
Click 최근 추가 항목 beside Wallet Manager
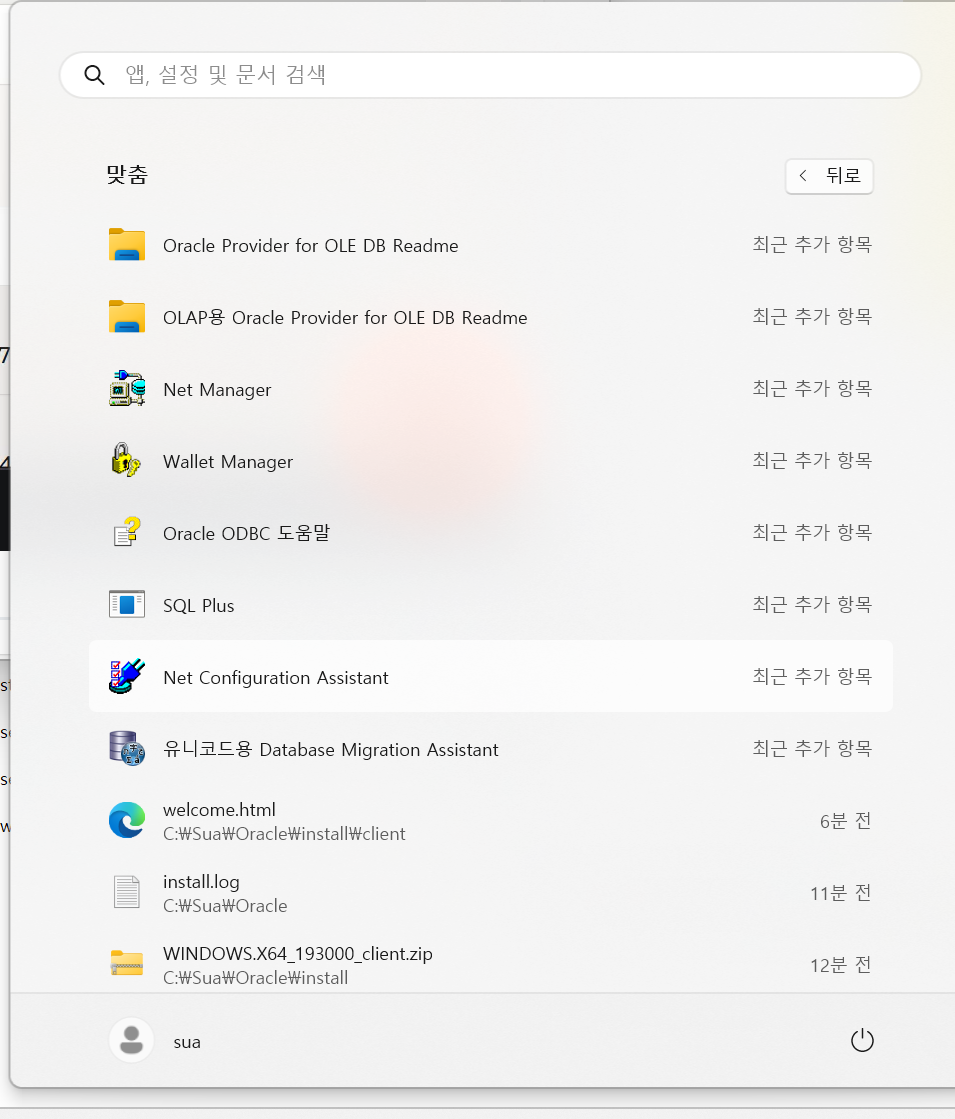[812, 460]
